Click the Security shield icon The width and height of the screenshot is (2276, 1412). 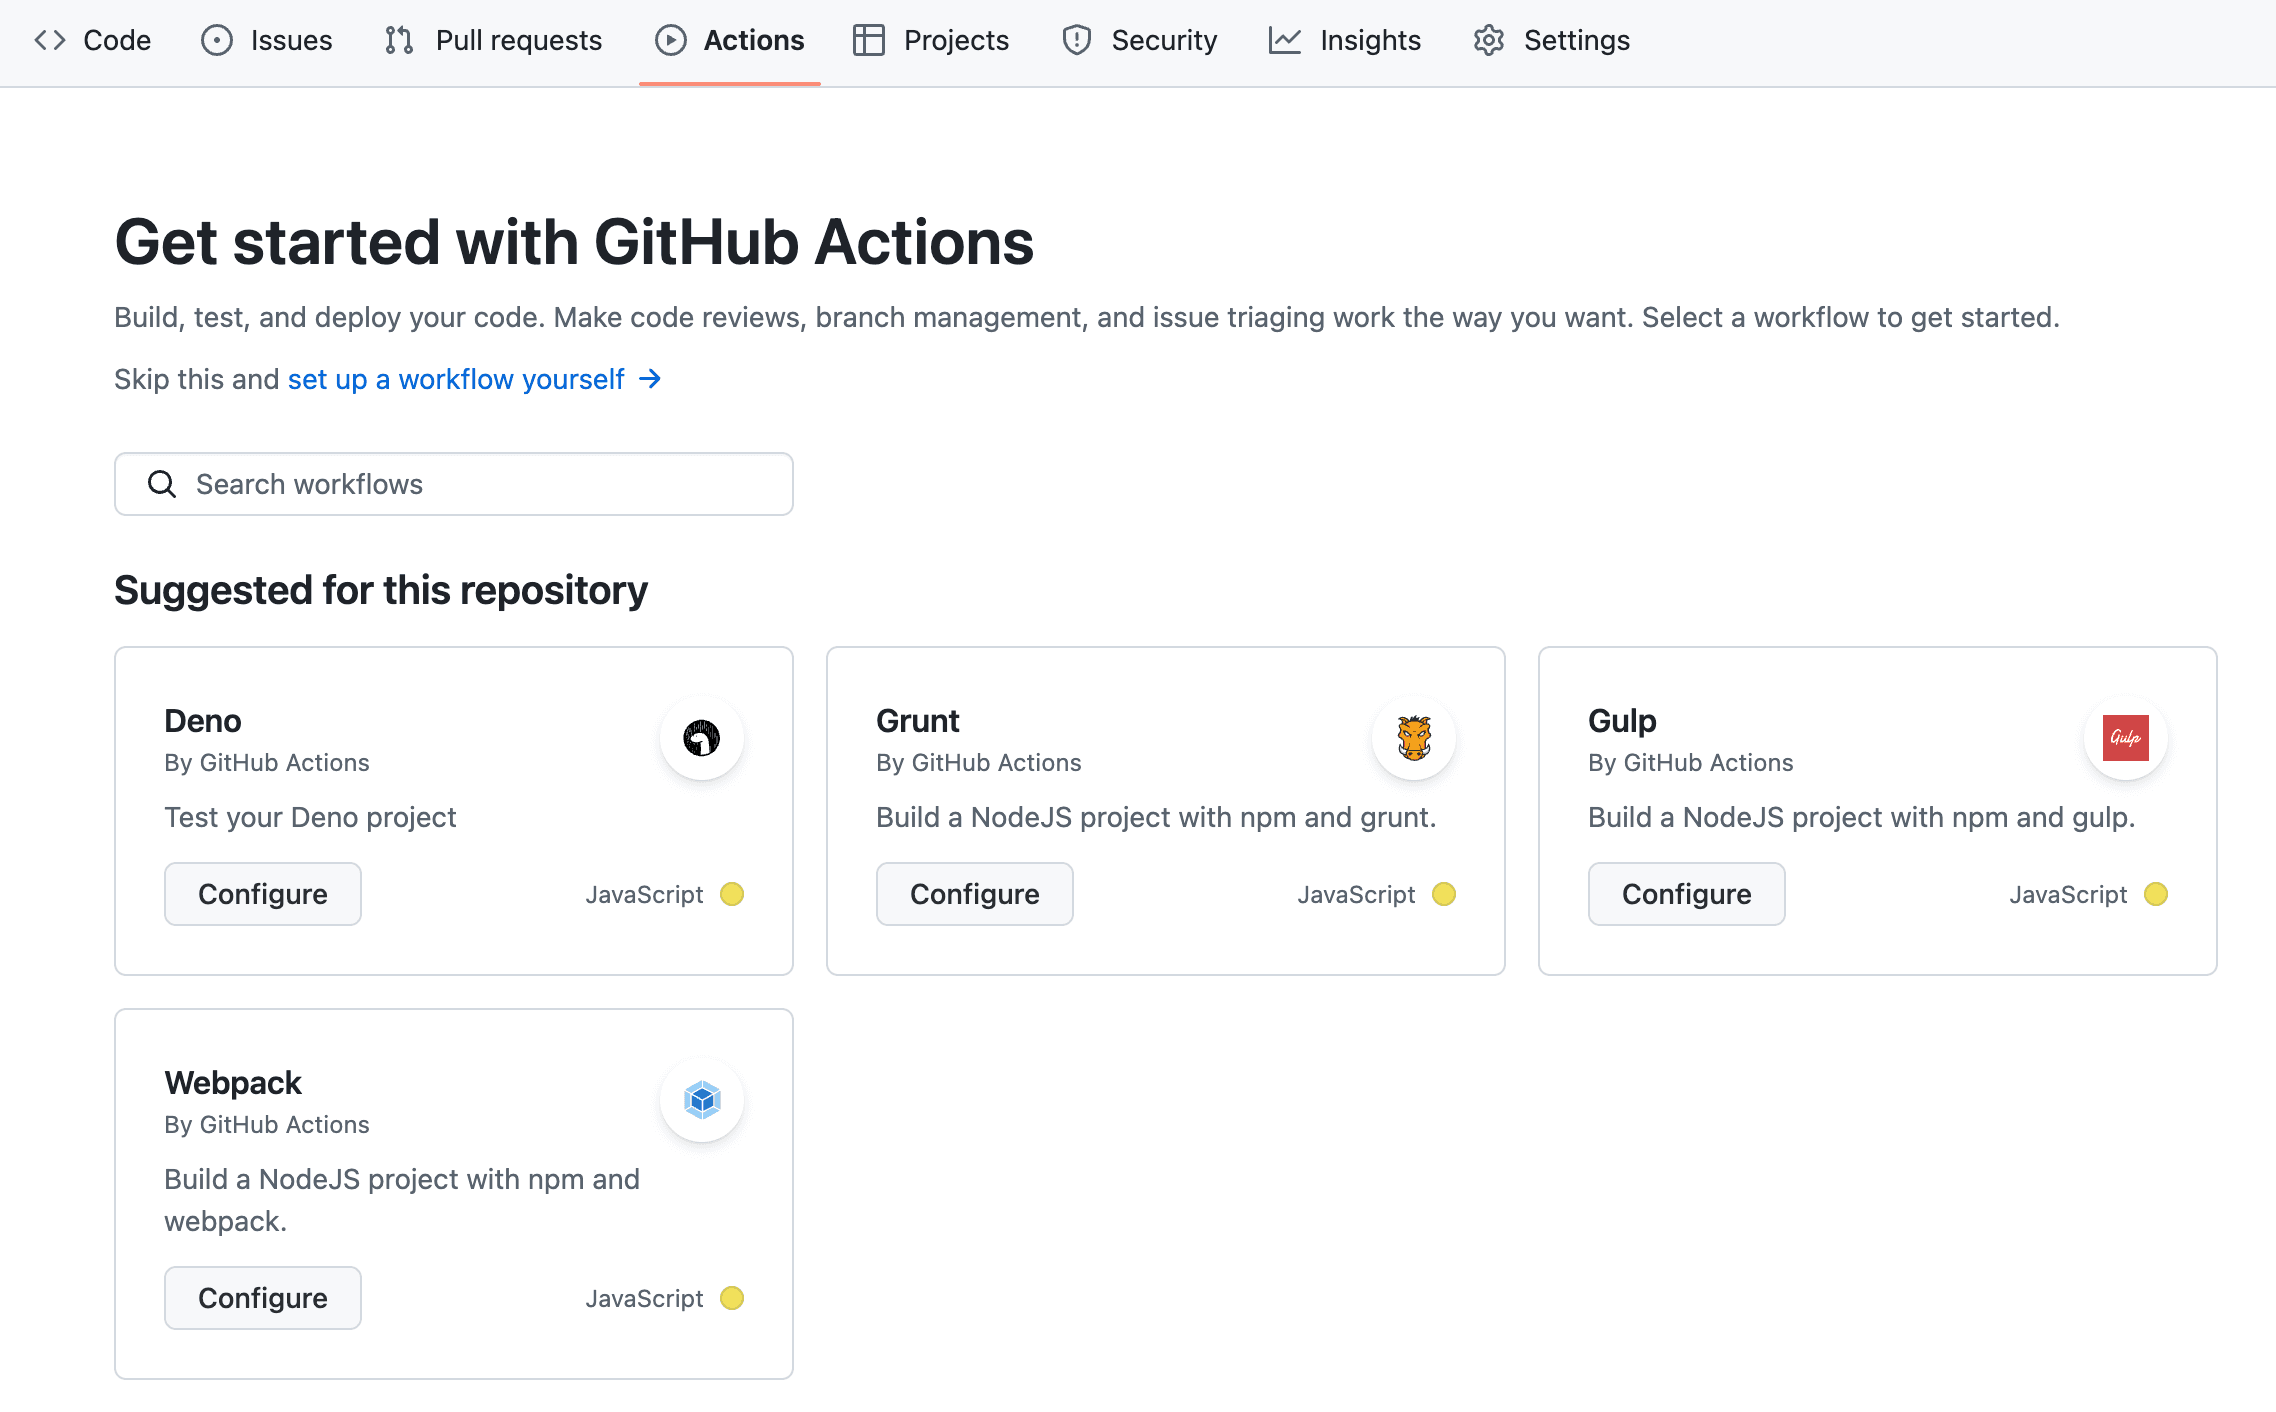click(x=1076, y=40)
